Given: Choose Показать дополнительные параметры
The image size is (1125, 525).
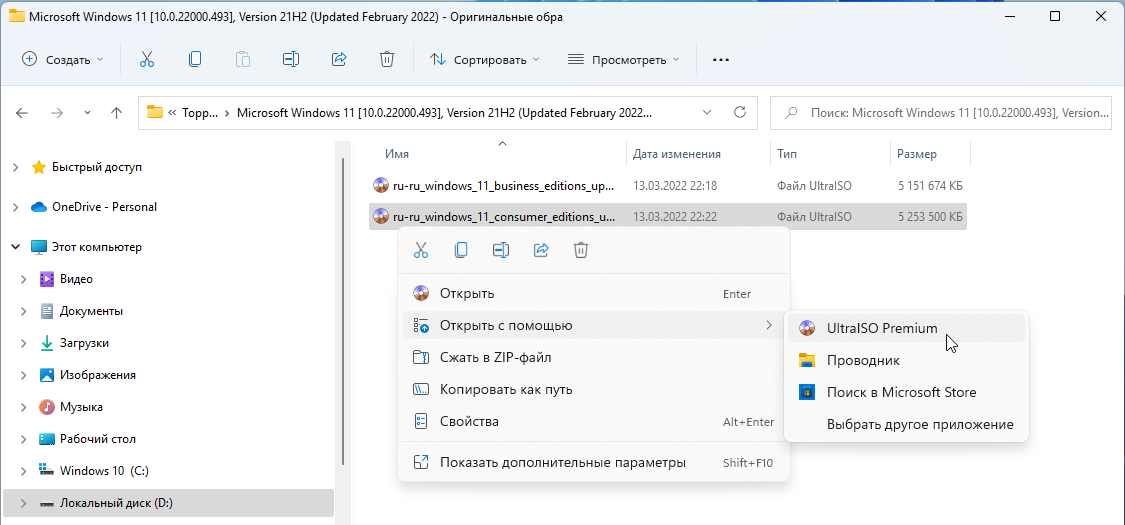Looking at the screenshot, I should click(x=593, y=463).
